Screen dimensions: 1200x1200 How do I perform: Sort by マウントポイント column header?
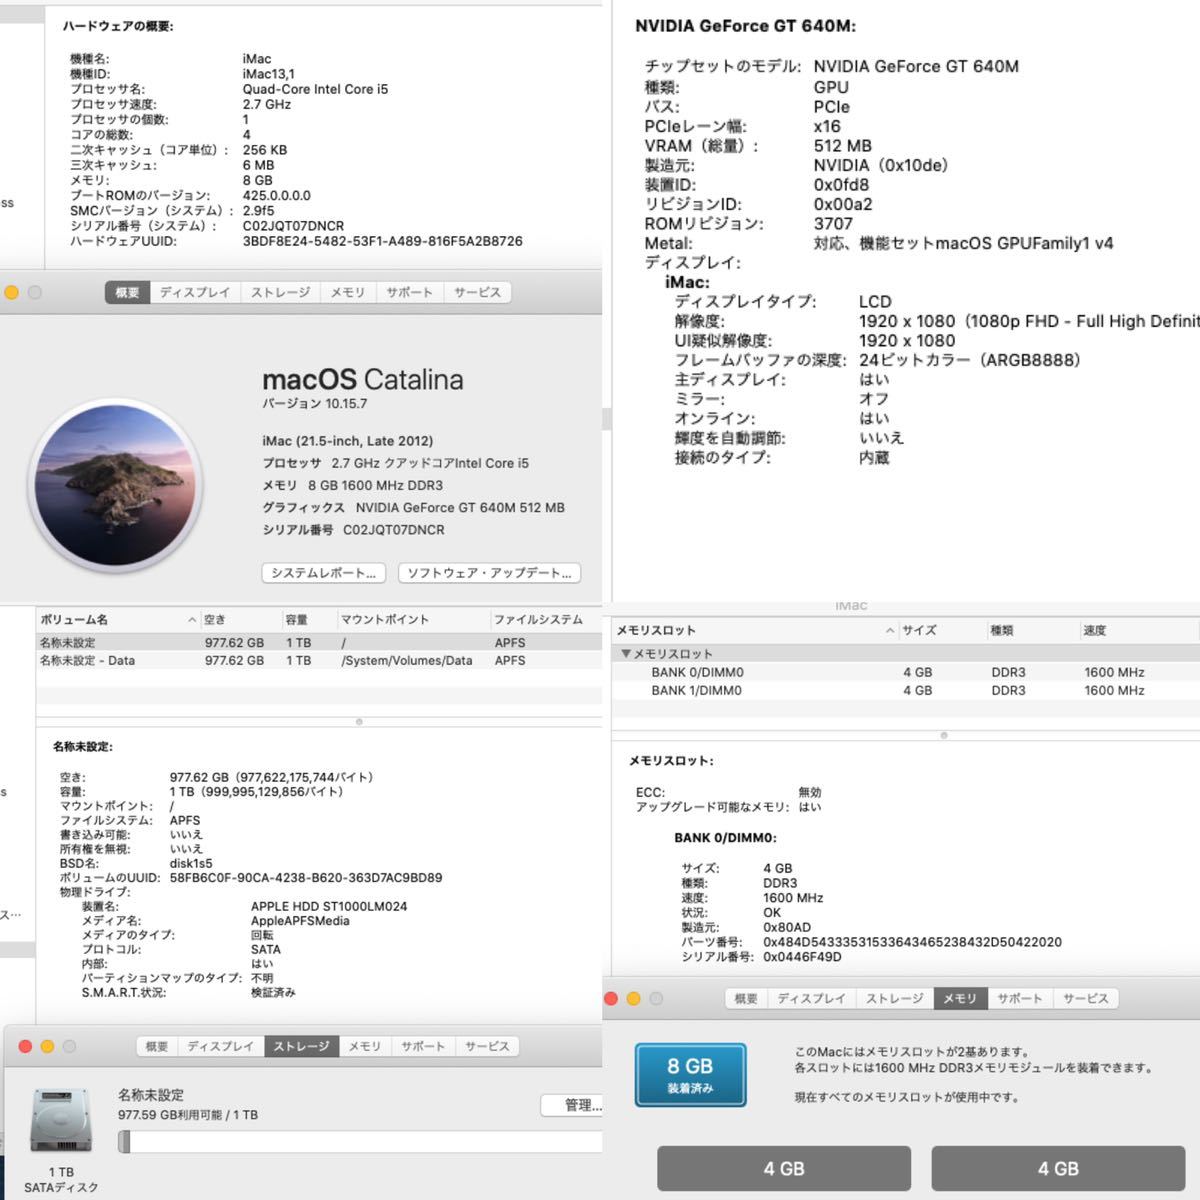coord(412,620)
